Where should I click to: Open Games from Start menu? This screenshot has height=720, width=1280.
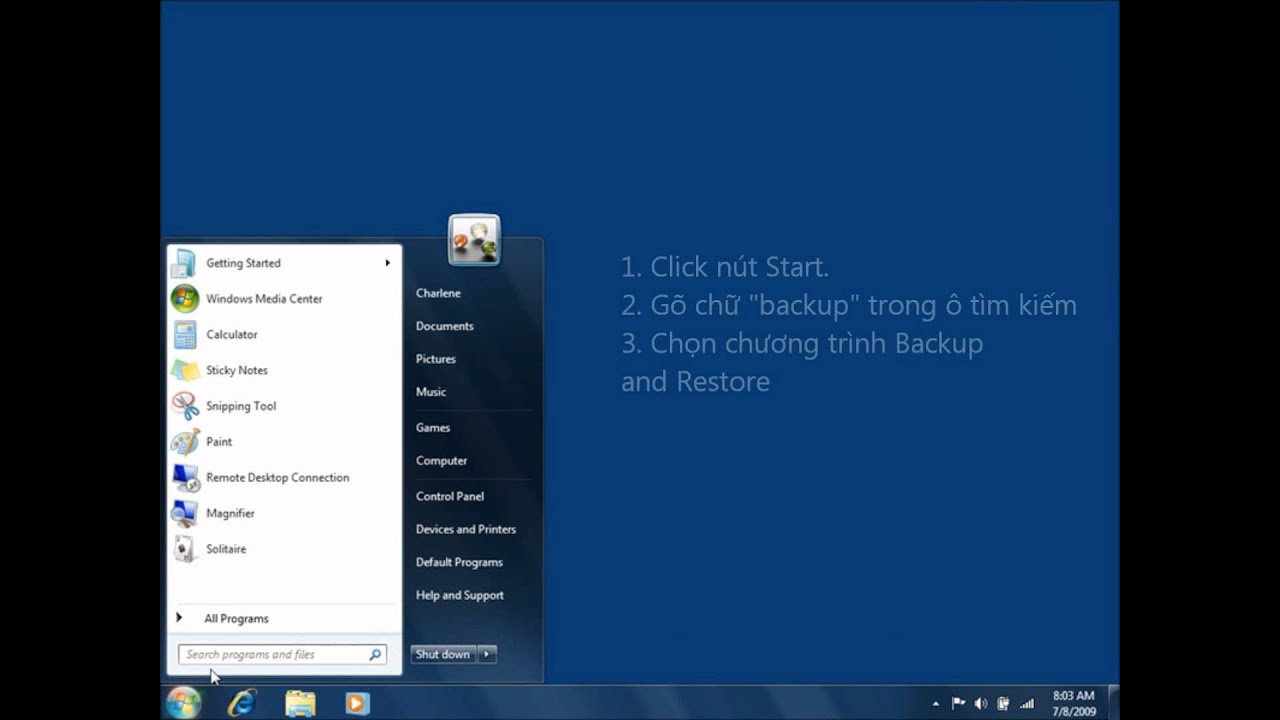(433, 427)
